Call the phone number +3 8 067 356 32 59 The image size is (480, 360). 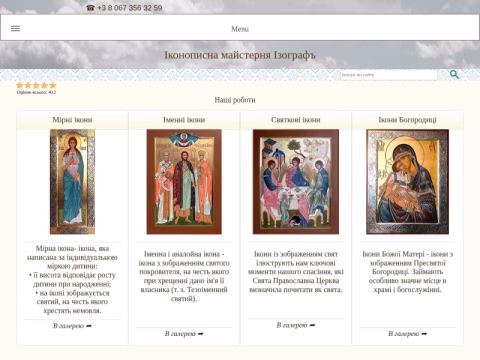pos(124,8)
